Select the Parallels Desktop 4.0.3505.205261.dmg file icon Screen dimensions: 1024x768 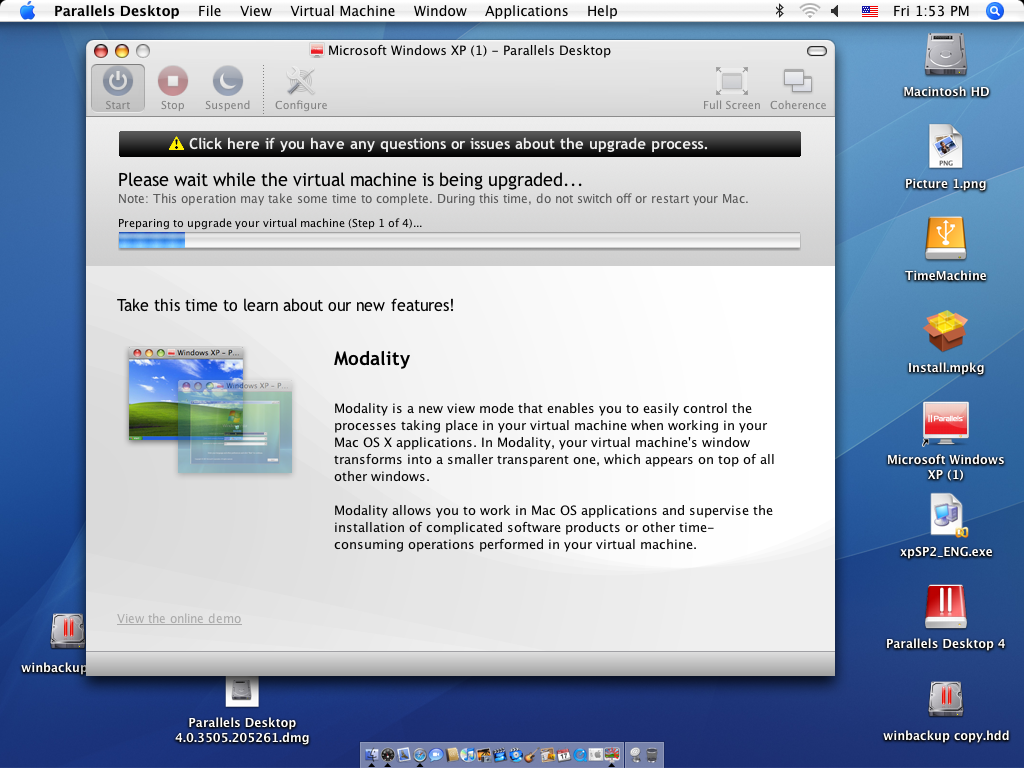[x=242, y=691]
